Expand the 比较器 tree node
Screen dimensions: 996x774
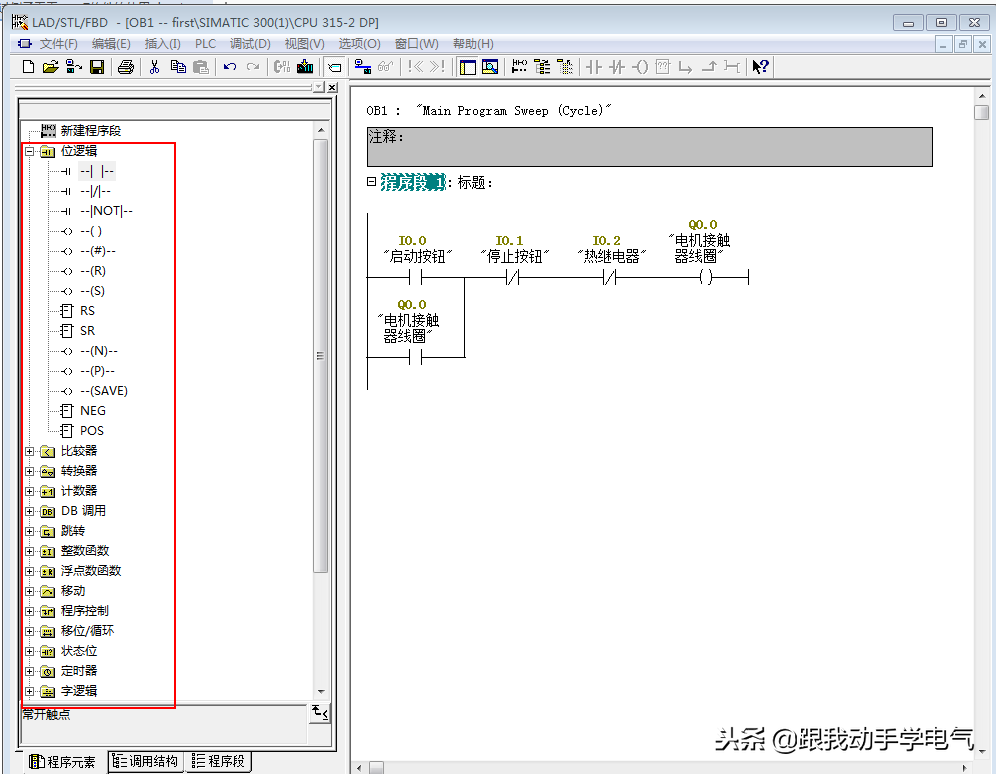[x=29, y=451]
